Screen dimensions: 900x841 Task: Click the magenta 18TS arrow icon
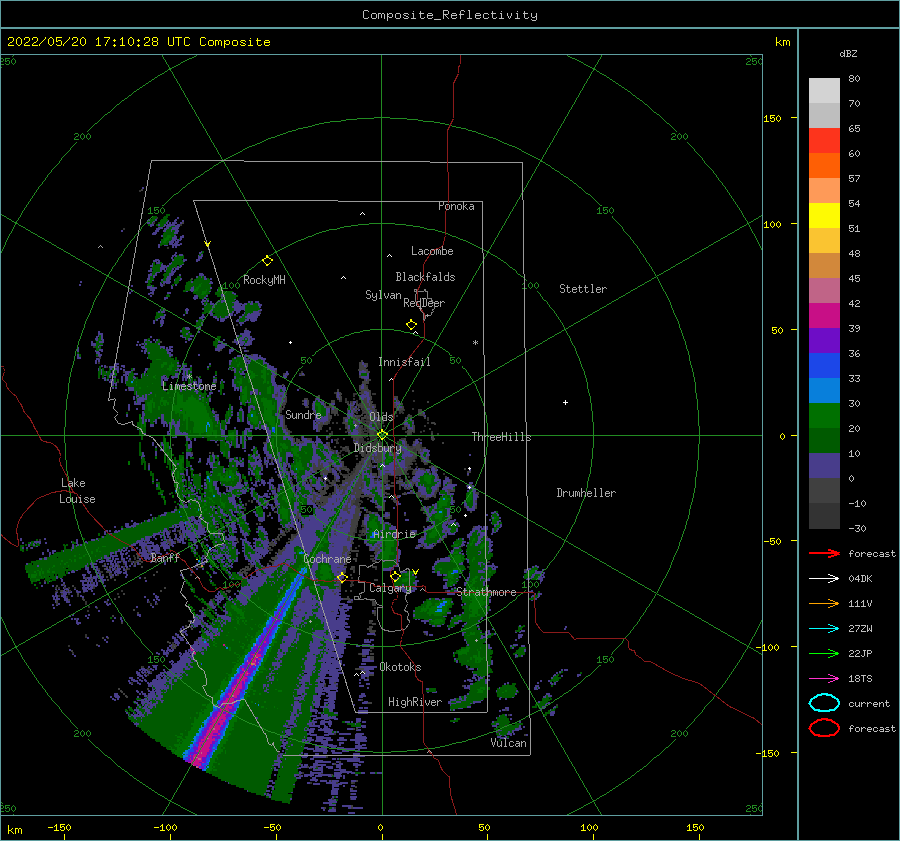pyautogui.click(x=824, y=679)
